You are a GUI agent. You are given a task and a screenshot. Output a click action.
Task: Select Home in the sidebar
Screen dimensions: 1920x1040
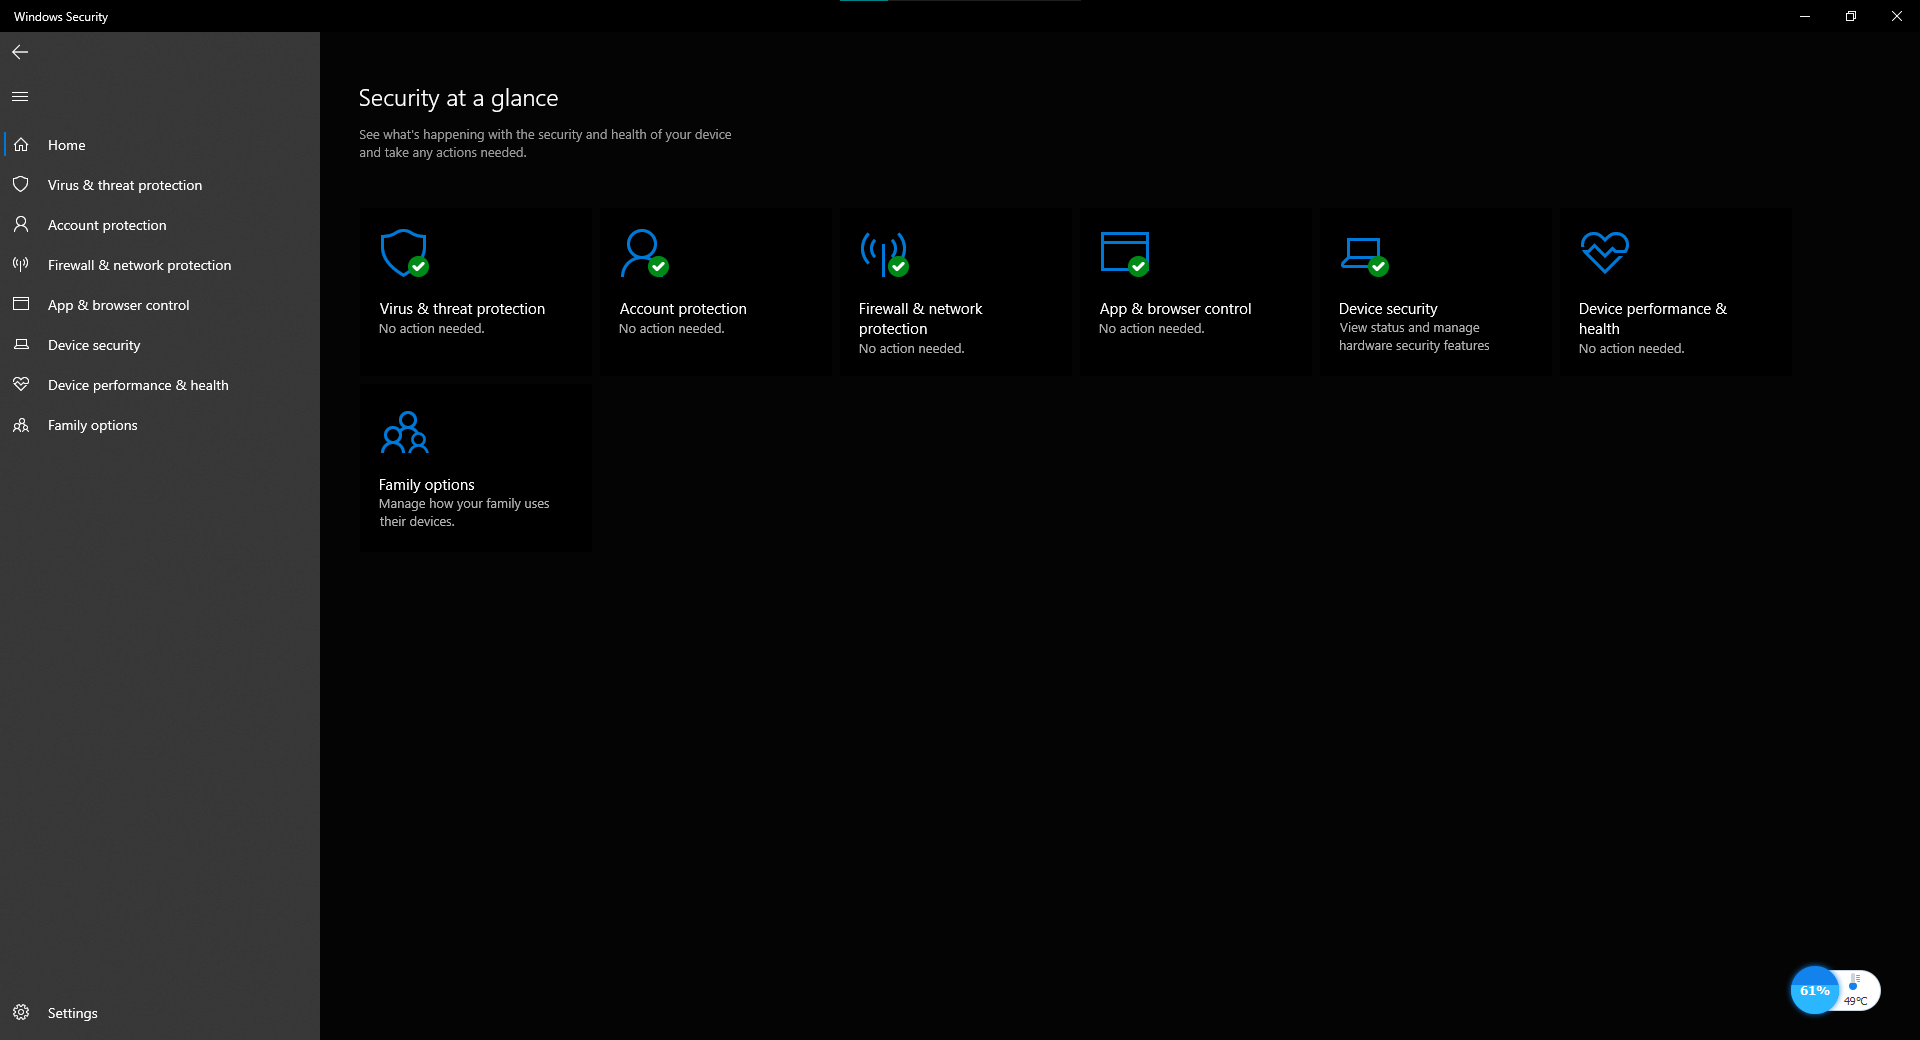tap(160, 145)
